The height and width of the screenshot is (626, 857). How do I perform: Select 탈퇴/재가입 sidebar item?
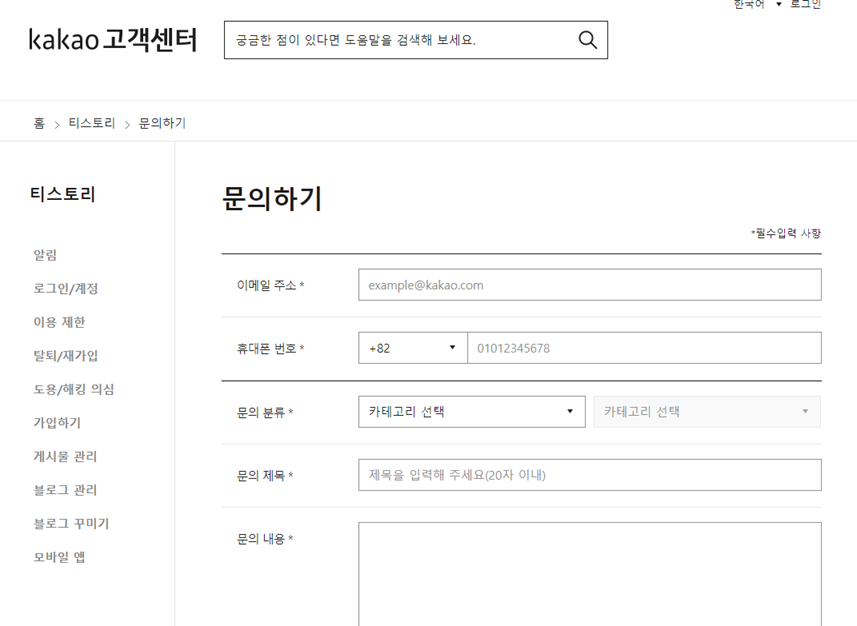tap(66, 355)
